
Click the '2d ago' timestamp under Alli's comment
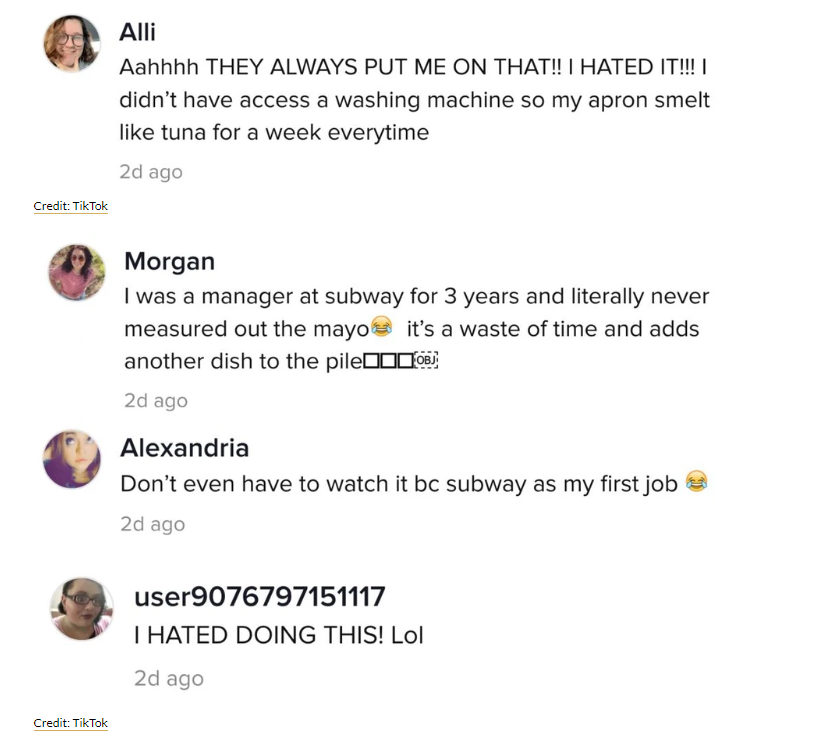[x=151, y=172]
